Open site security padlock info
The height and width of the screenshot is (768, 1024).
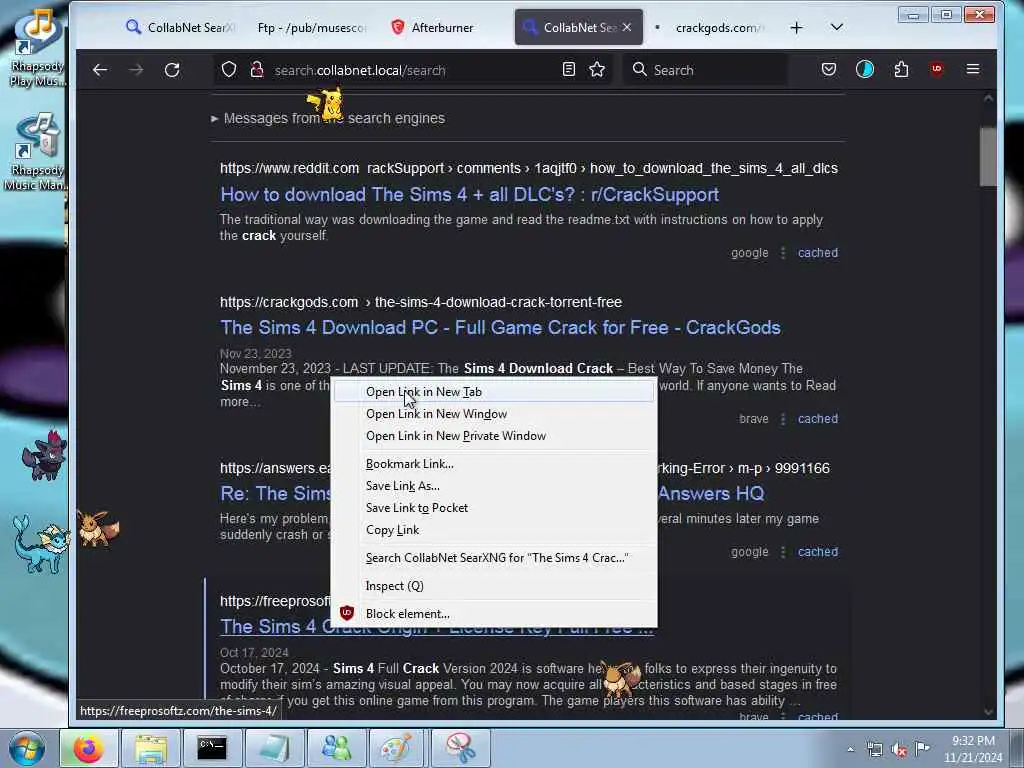(257, 69)
